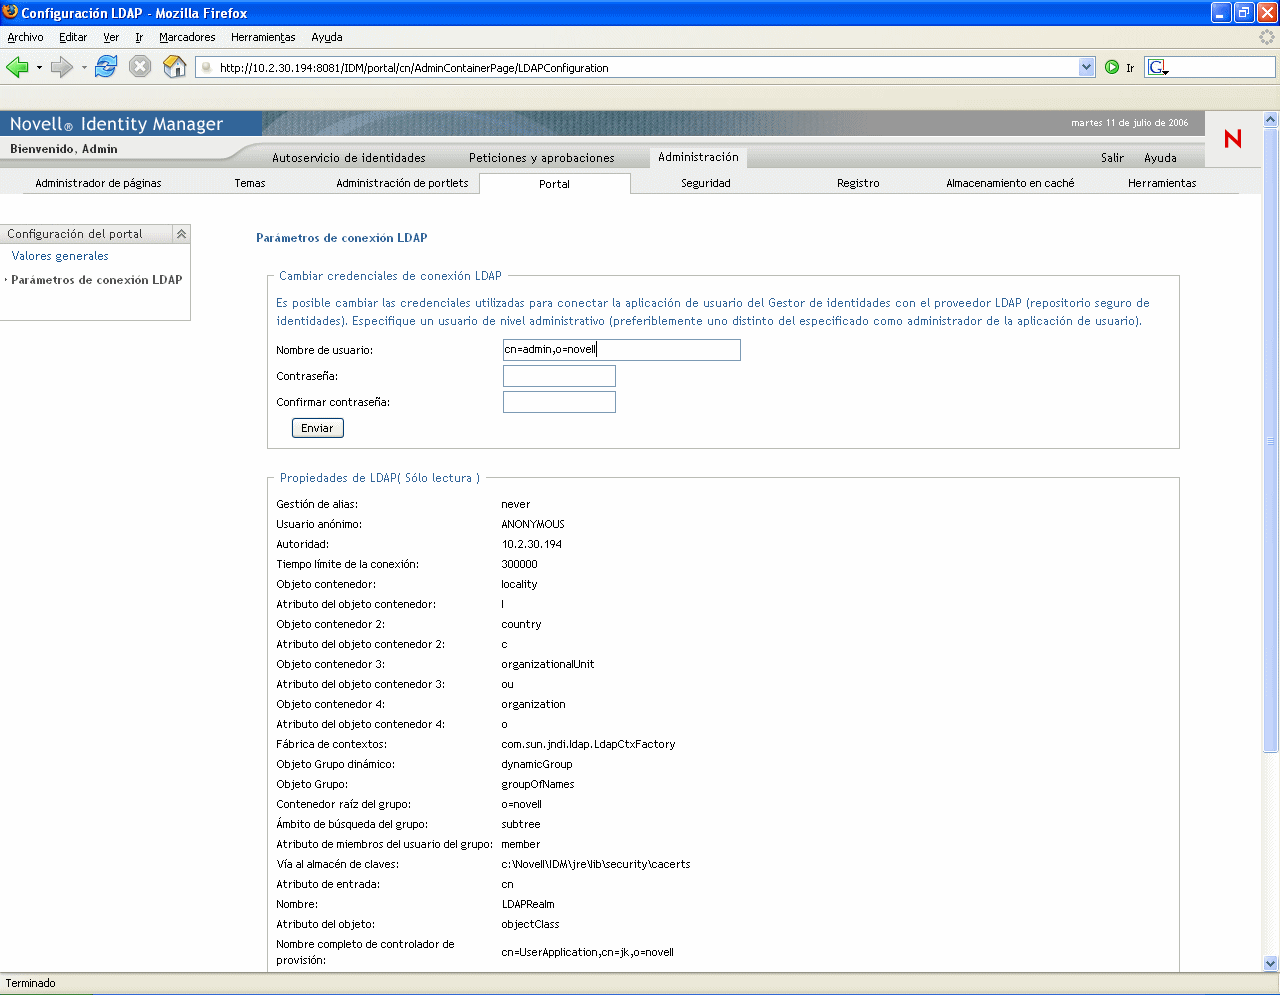
Task: Click the value com.sun.jndi.ldap.LdapCtxFactory
Action: (588, 744)
